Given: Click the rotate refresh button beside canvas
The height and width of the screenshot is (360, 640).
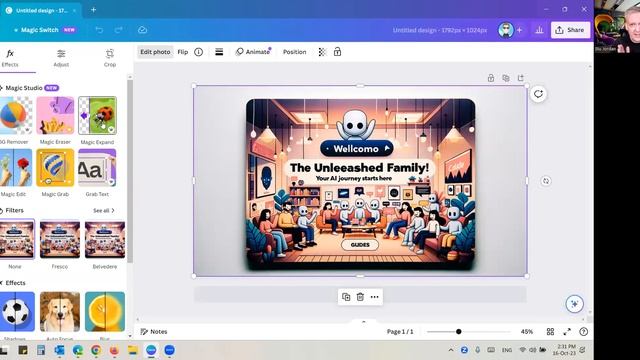Looking at the screenshot, I should coord(538,94).
